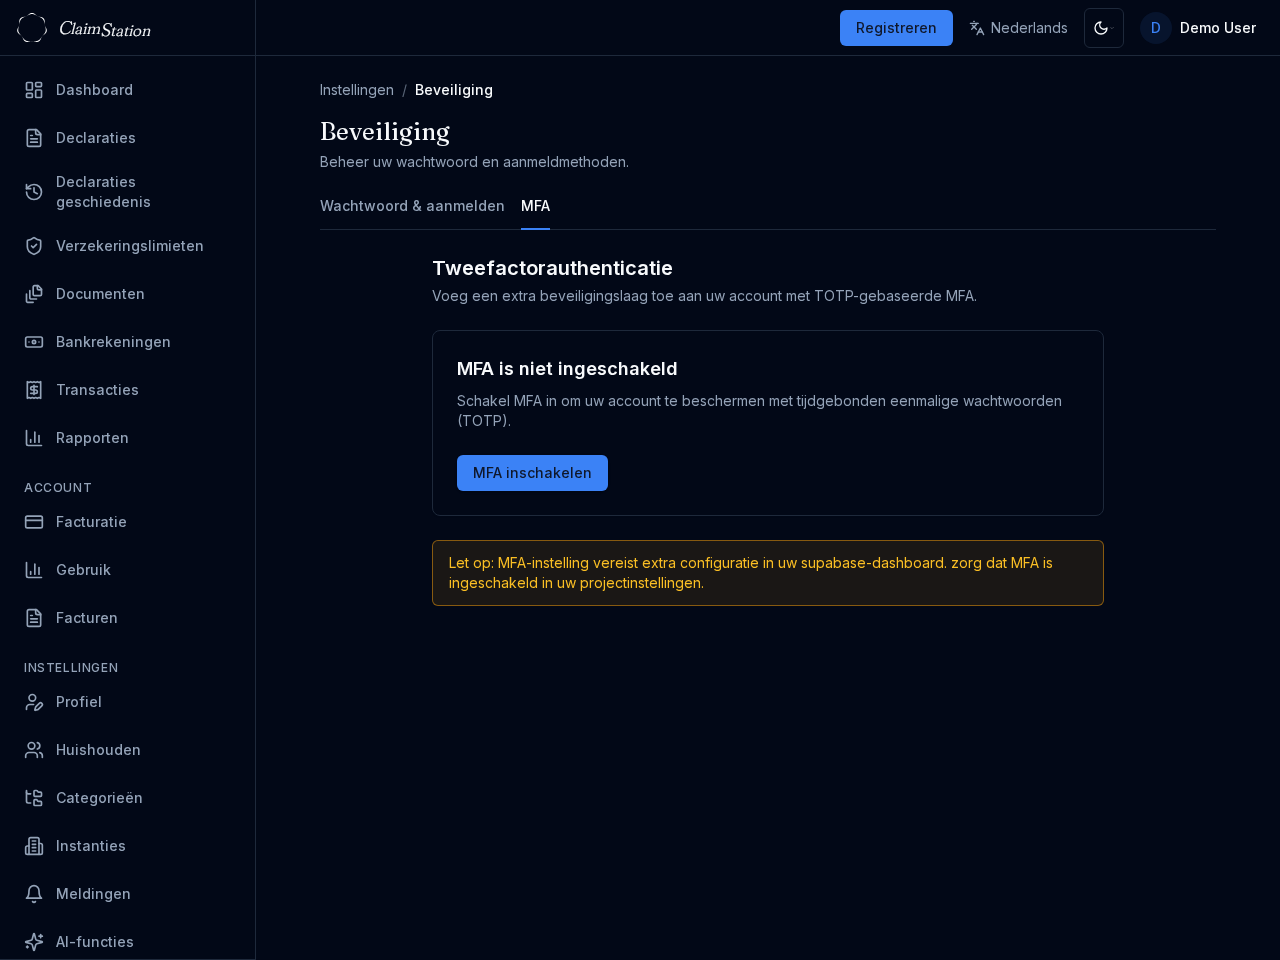The width and height of the screenshot is (1280, 960).
Task: Open the Nederlands language selector
Action: [x=1018, y=28]
